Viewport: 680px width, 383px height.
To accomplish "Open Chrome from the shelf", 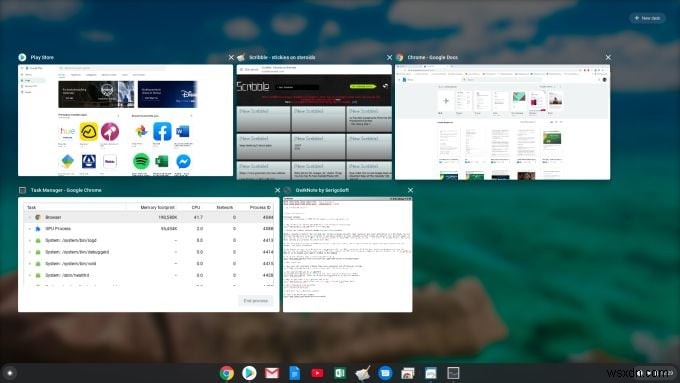I will [226, 373].
